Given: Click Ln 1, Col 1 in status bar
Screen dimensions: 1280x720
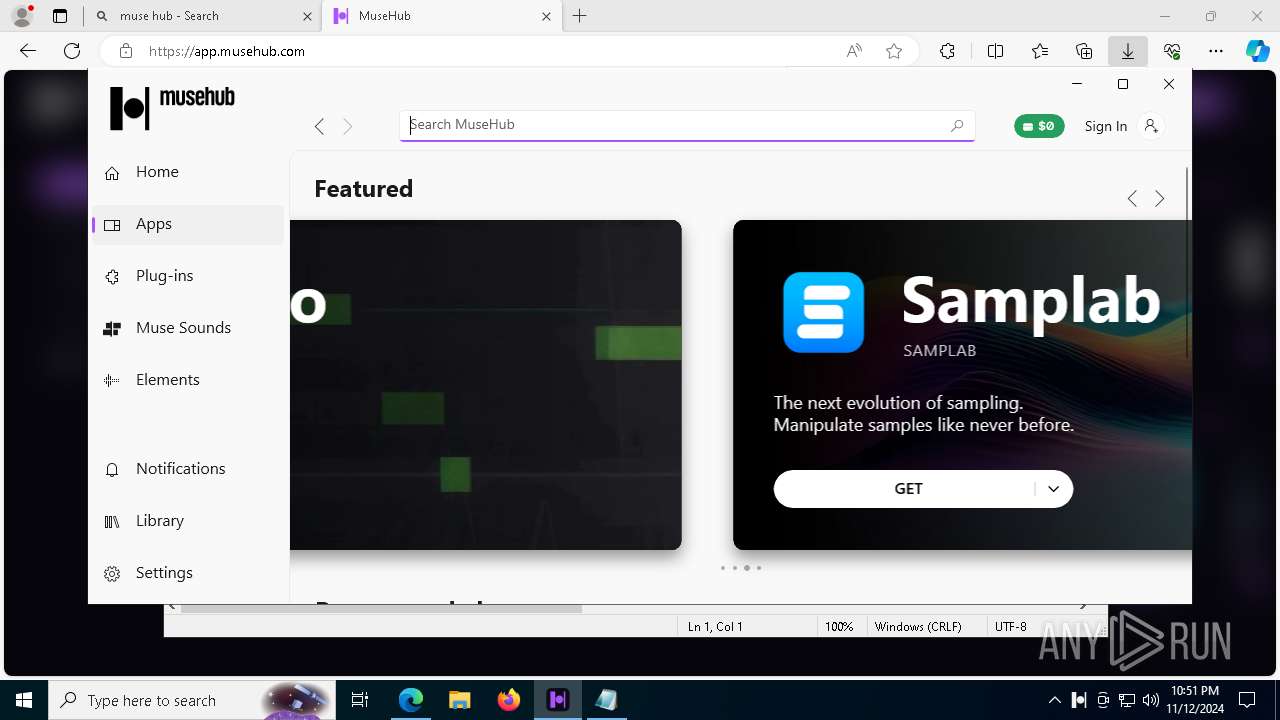Looking at the screenshot, I should coord(715,627).
